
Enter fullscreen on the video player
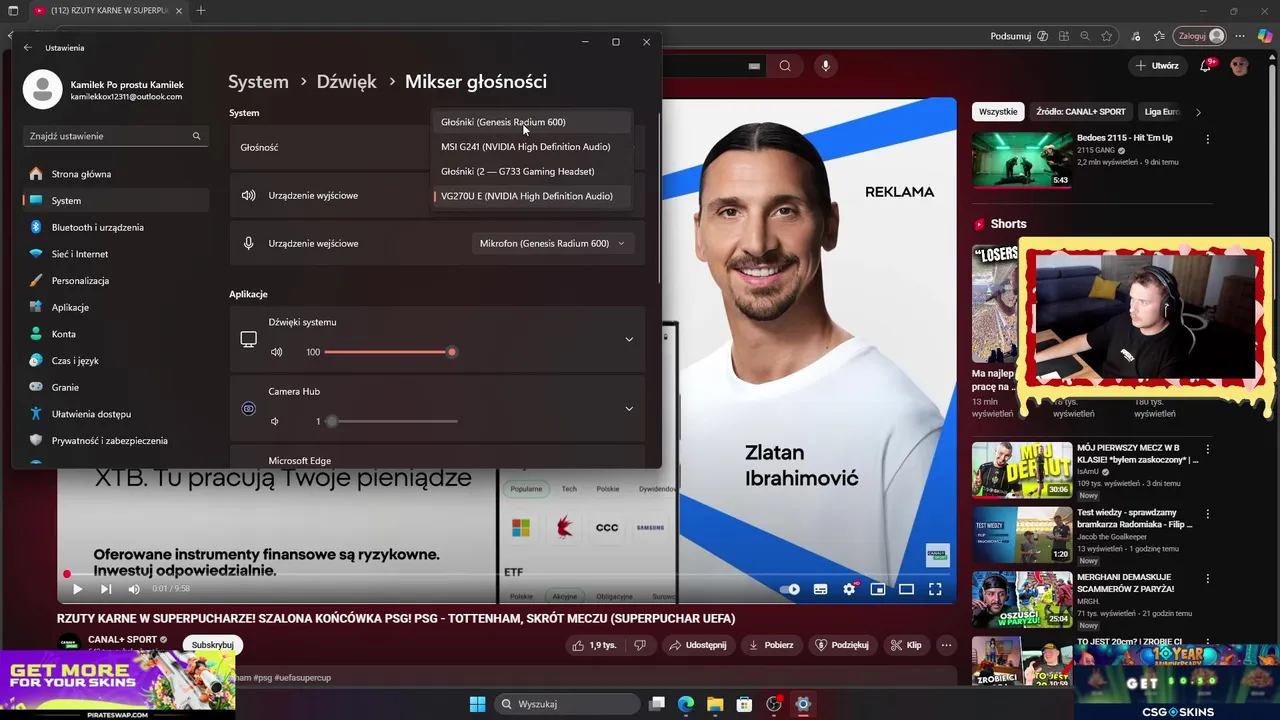(935, 589)
